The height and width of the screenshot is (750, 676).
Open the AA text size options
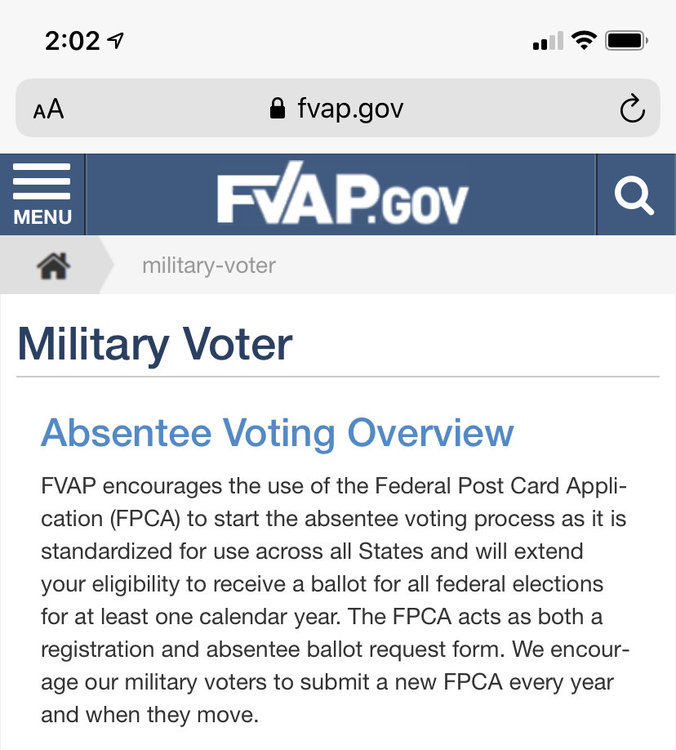tap(48, 109)
